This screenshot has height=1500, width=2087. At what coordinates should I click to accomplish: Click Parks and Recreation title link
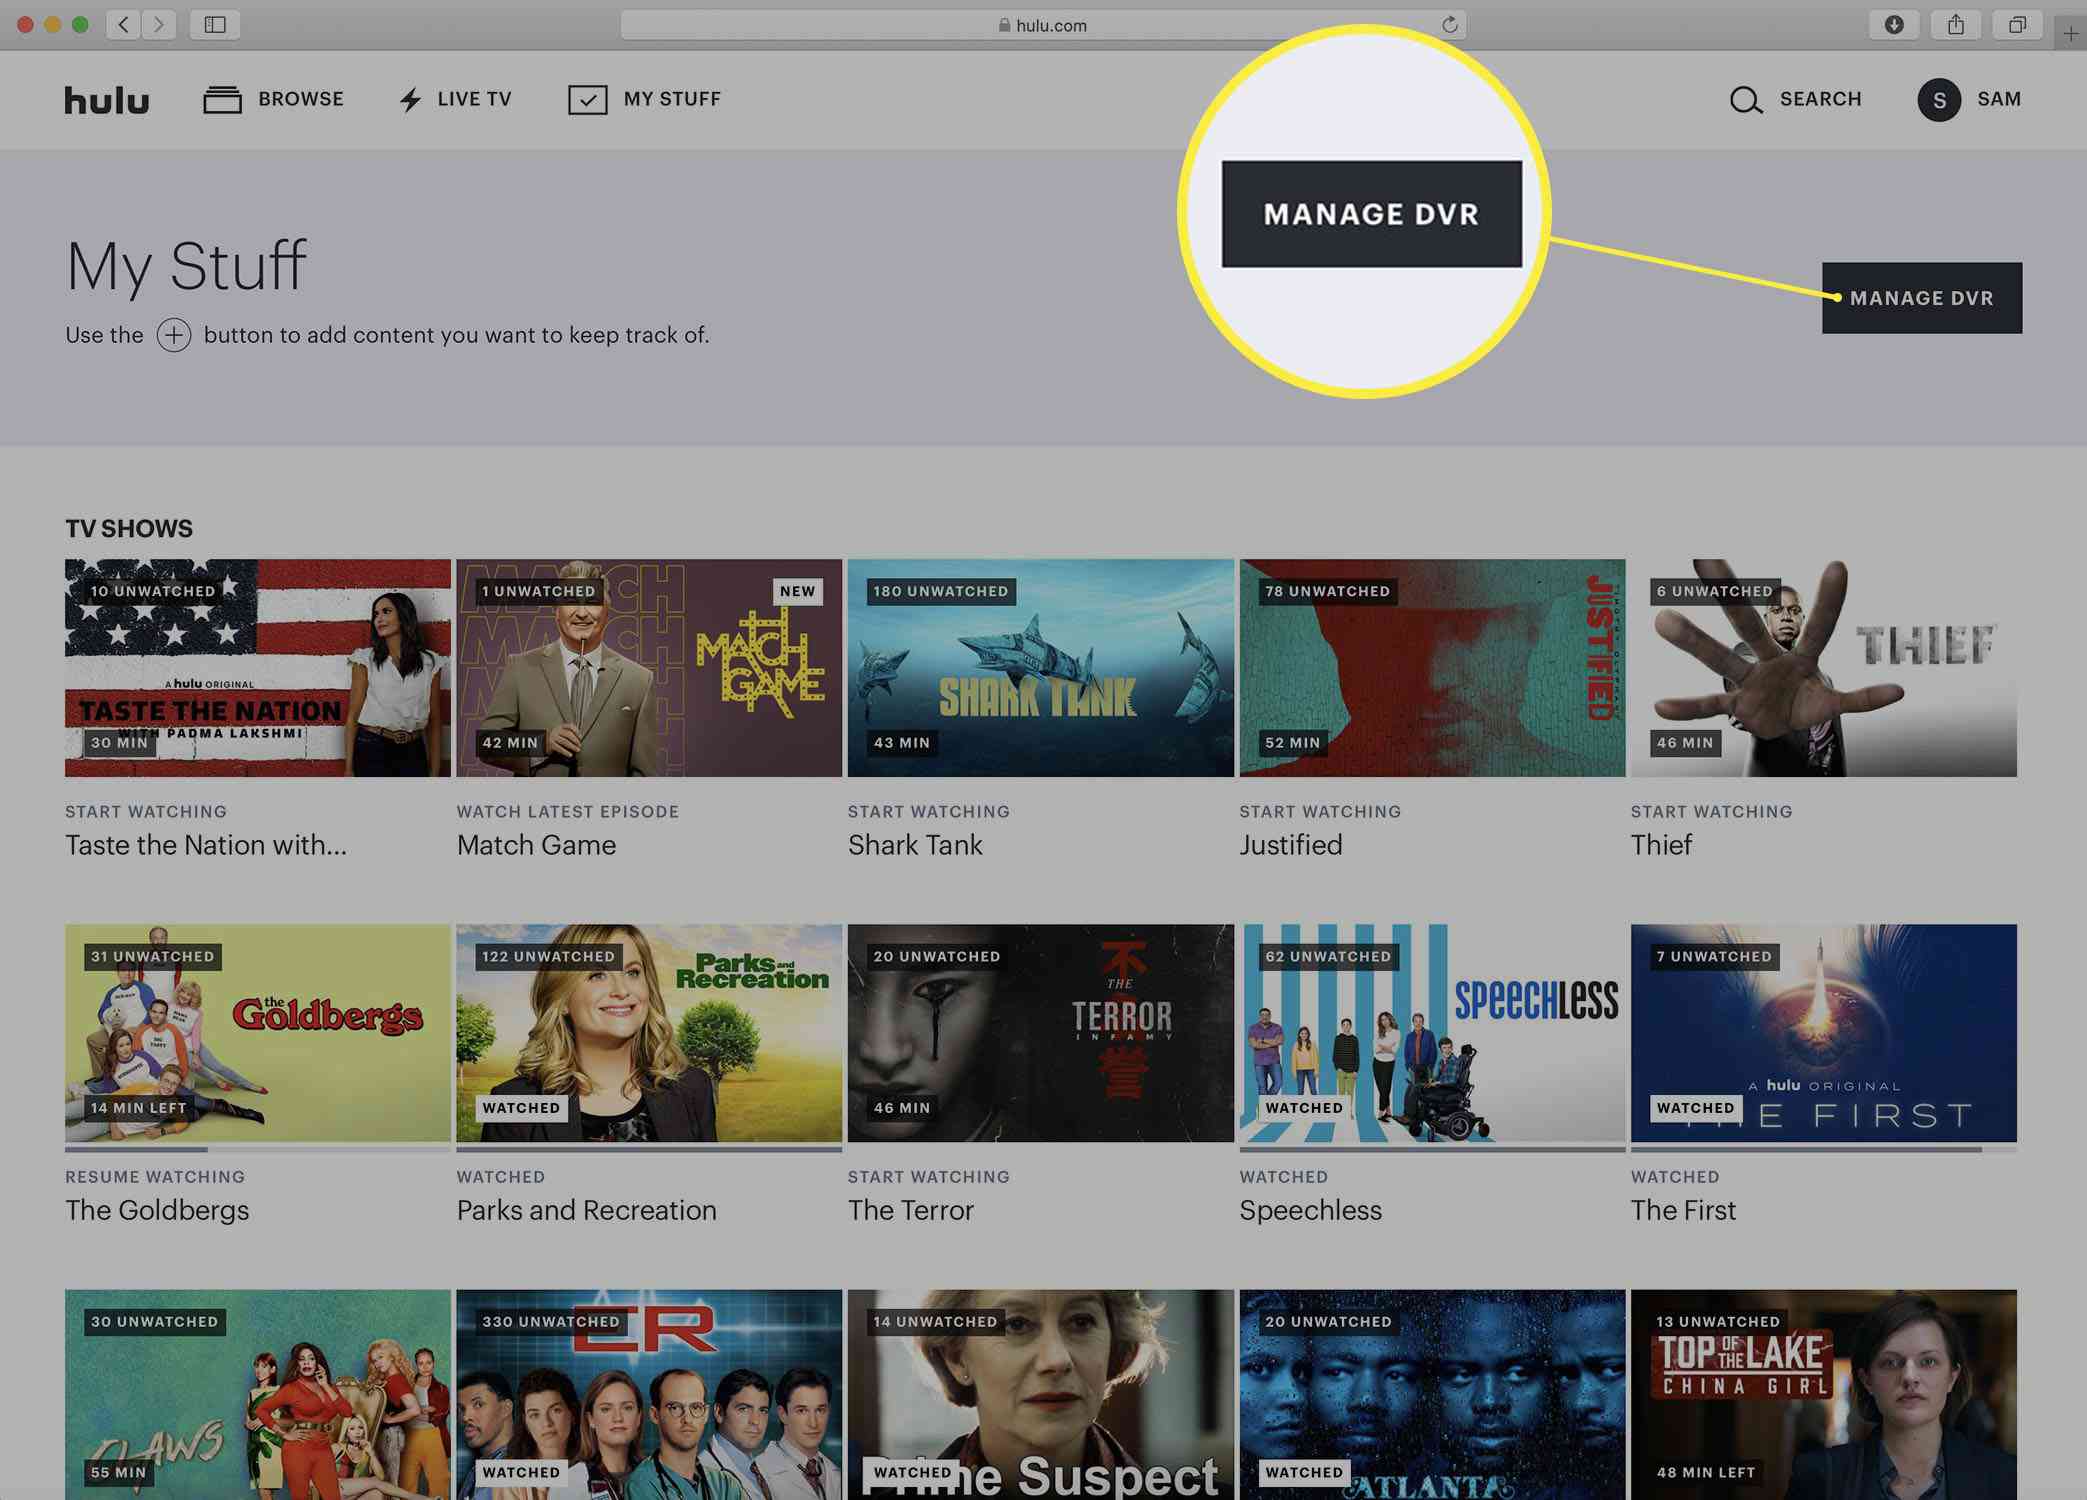point(587,1210)
